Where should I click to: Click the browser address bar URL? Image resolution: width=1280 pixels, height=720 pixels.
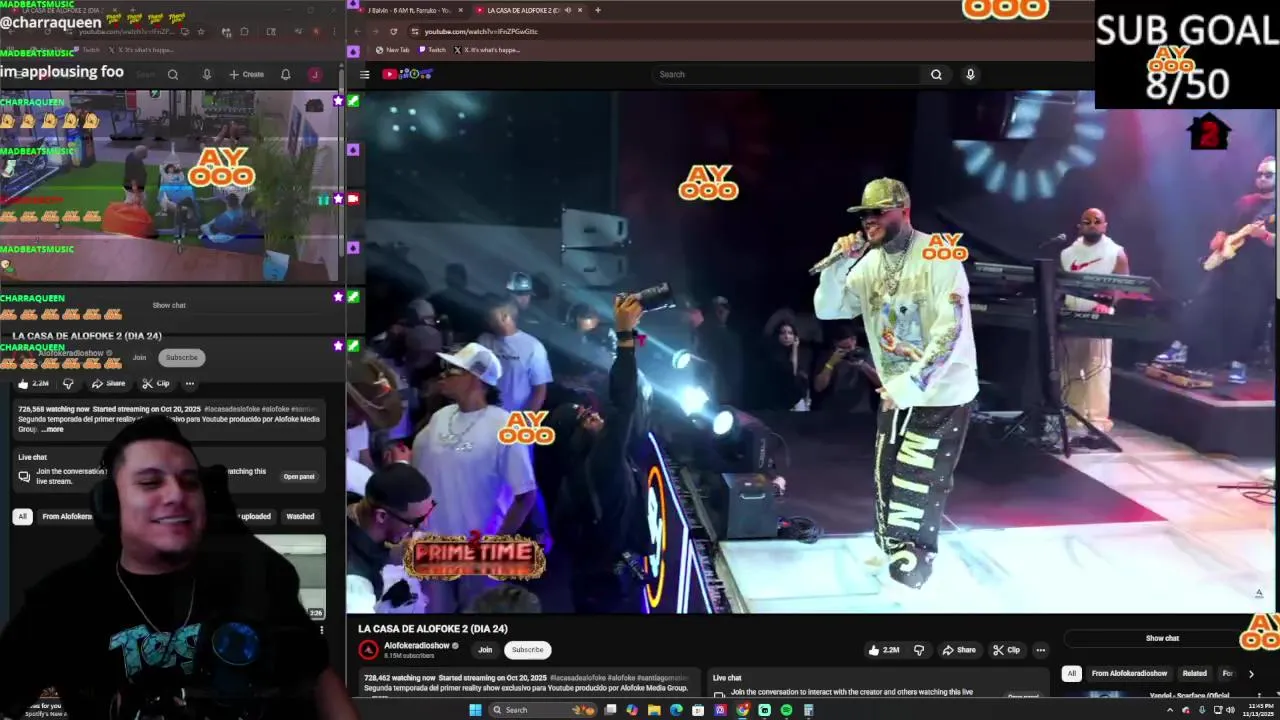pos(481,31)
